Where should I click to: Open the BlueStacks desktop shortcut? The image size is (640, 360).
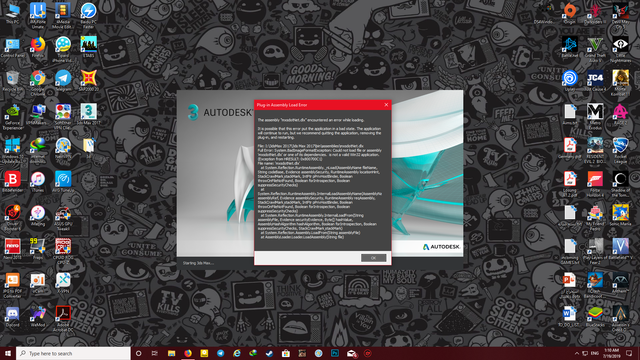tap(595, 316)
